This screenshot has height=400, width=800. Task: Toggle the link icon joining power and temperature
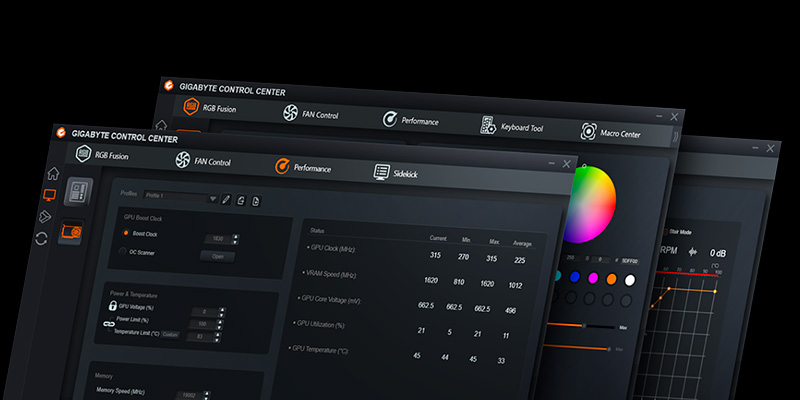point(109,323)
